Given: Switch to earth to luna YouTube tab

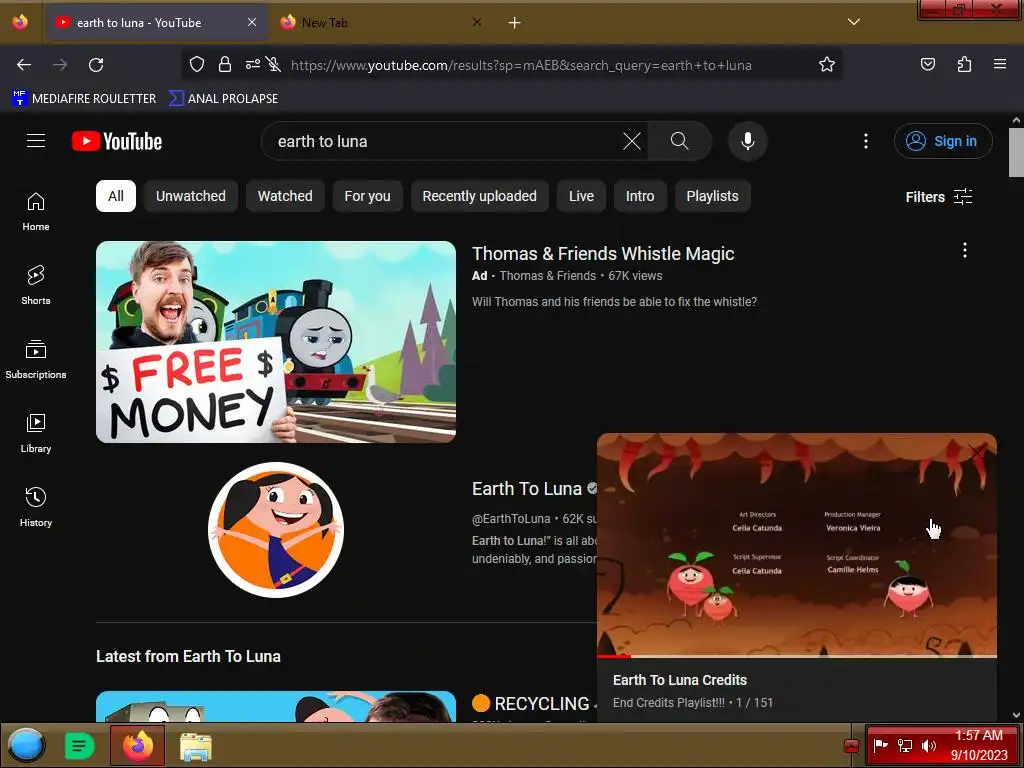Looking at the screenshot, I should (x=157, y=23).
